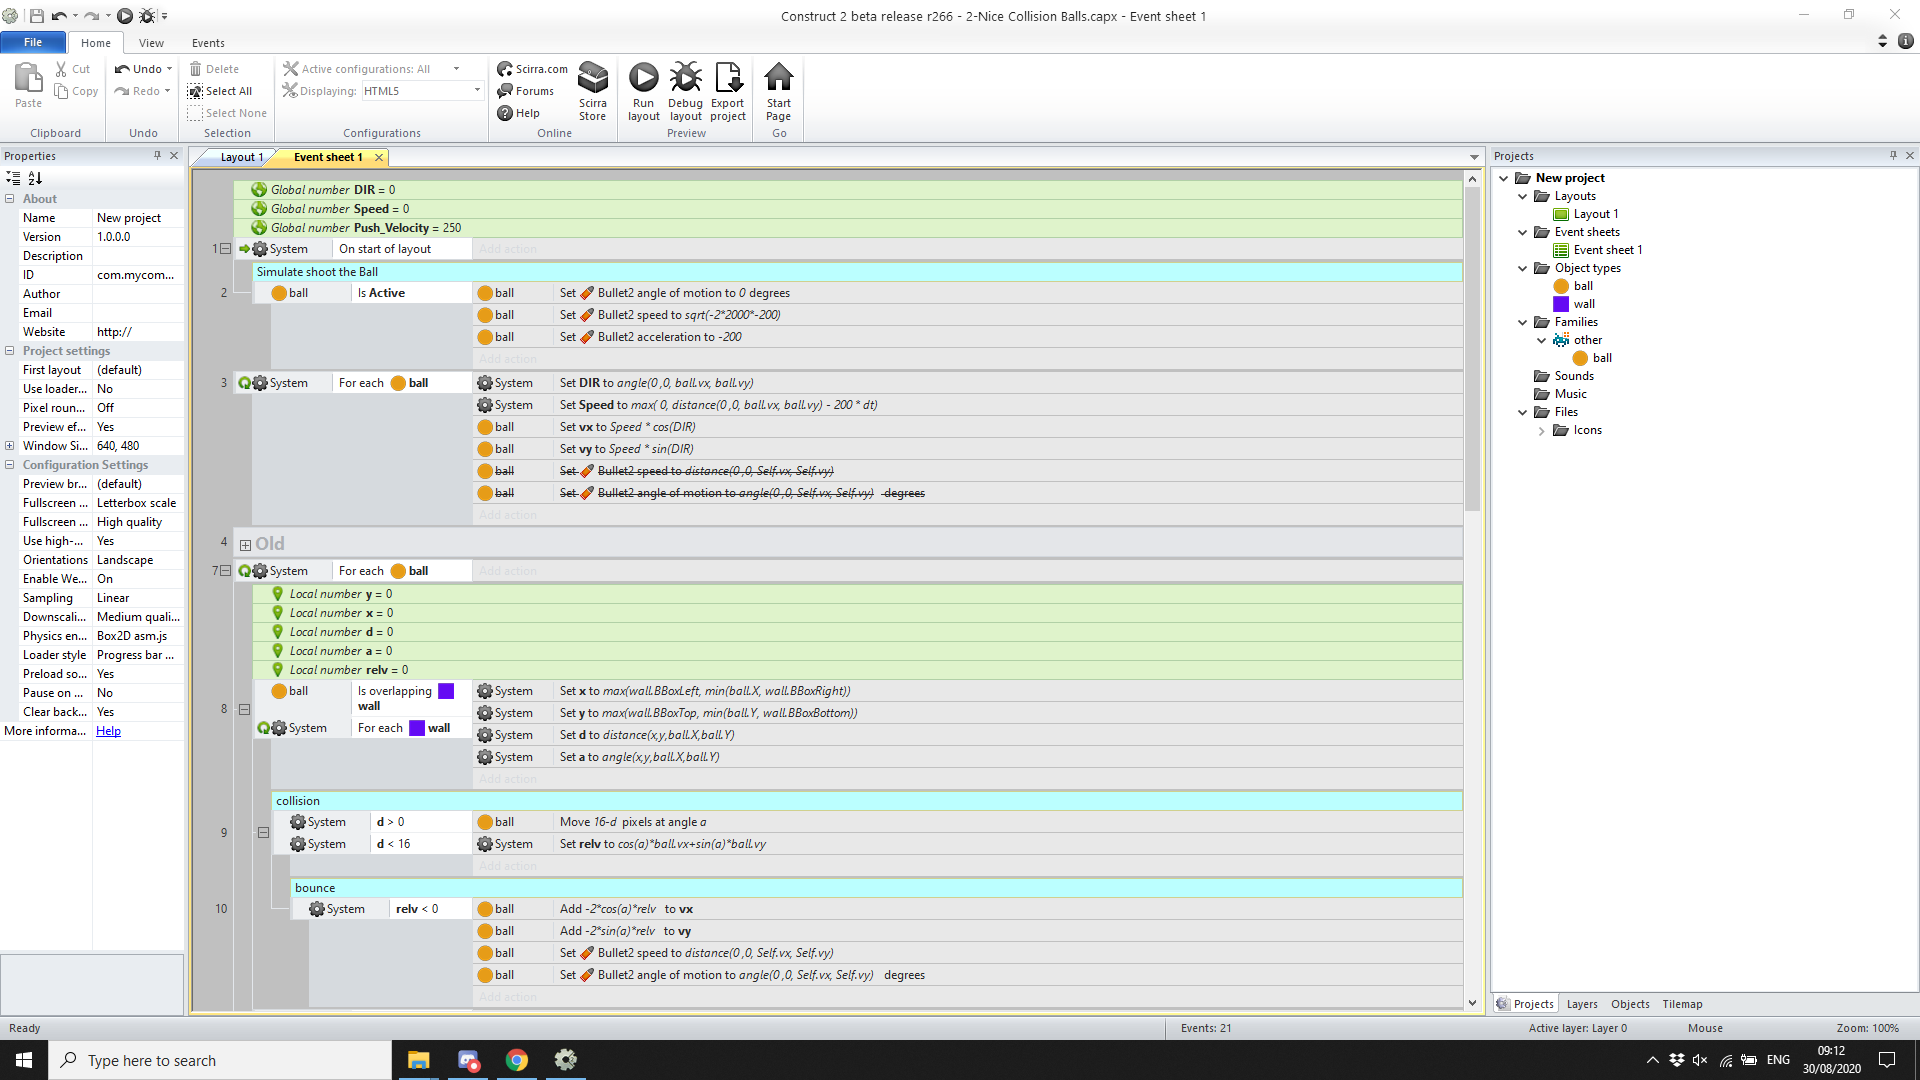Expand the Window Size property
The height and width of the screenshot is (1080, 1920).
tap(10, 446)
